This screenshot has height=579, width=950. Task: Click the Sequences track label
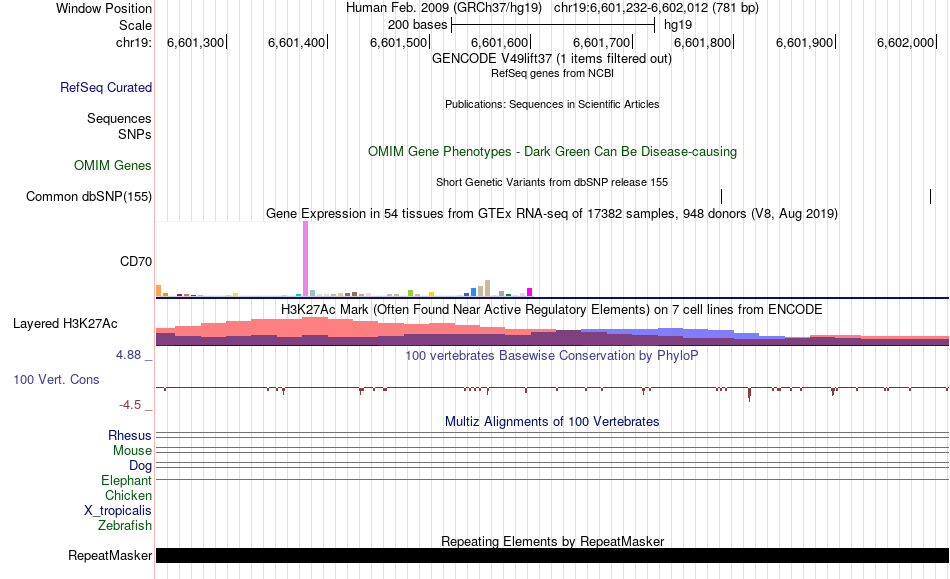(119, 118)
